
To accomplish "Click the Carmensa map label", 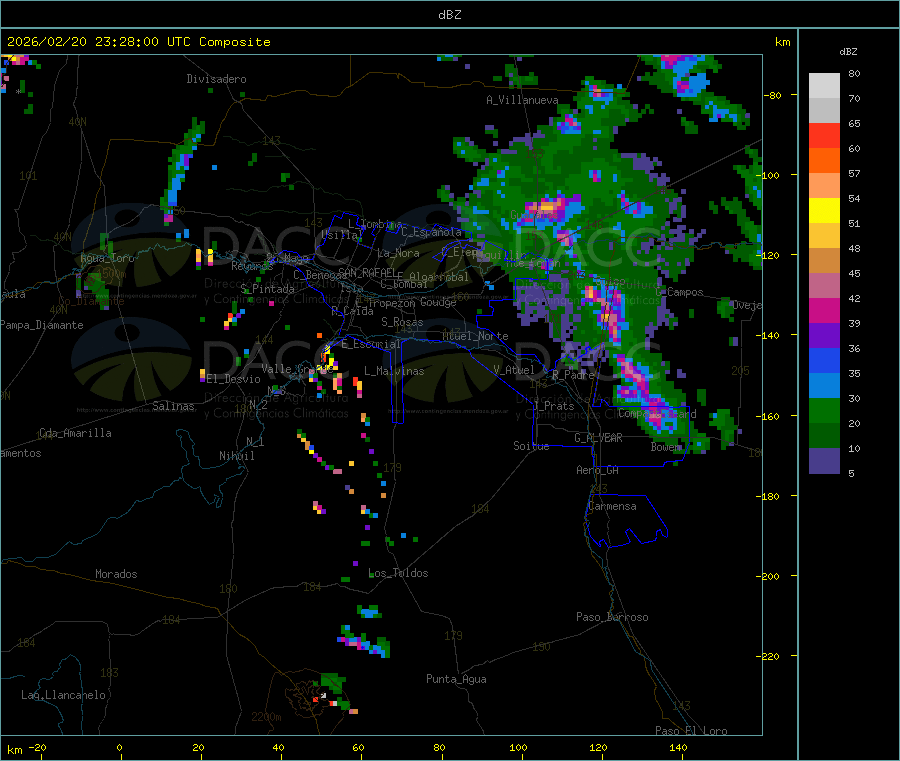I will pyautogui.click(x=612, y=506).
